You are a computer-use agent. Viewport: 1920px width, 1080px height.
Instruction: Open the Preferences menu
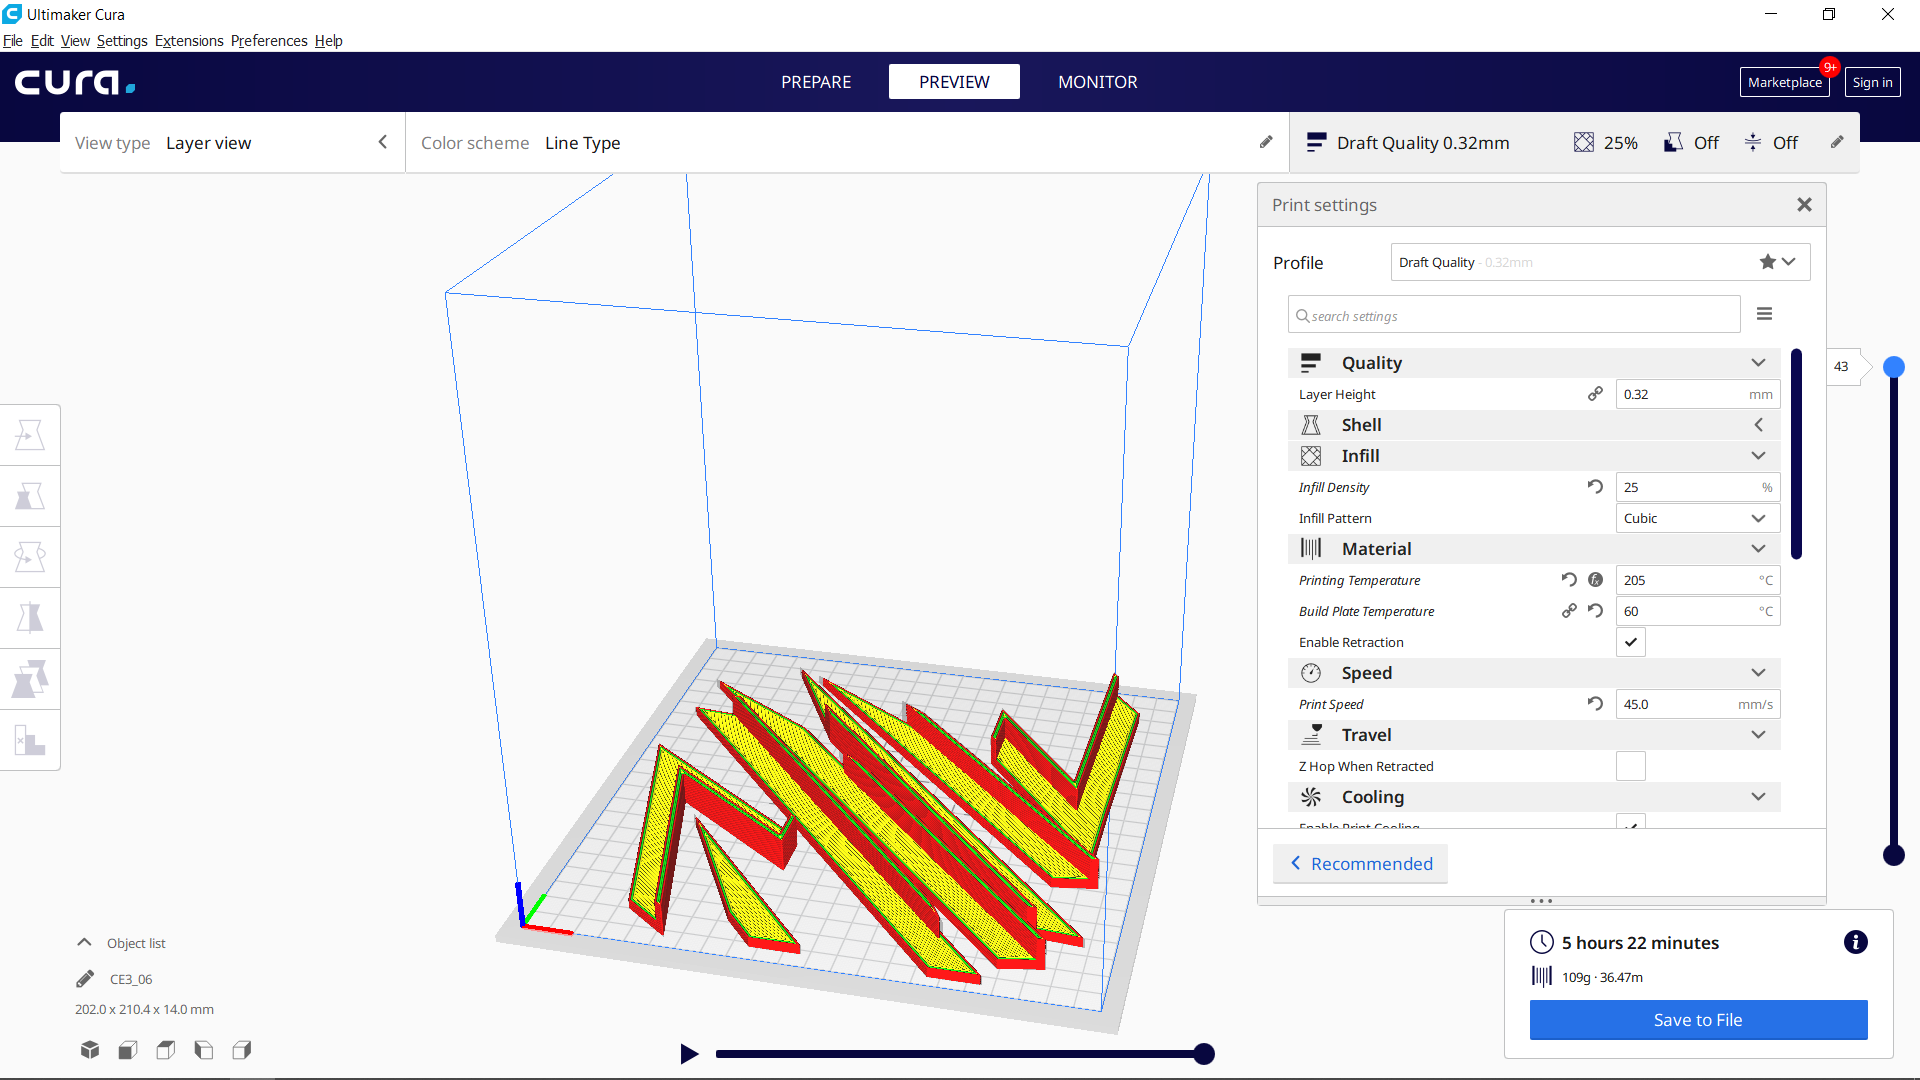pos(269,41)
